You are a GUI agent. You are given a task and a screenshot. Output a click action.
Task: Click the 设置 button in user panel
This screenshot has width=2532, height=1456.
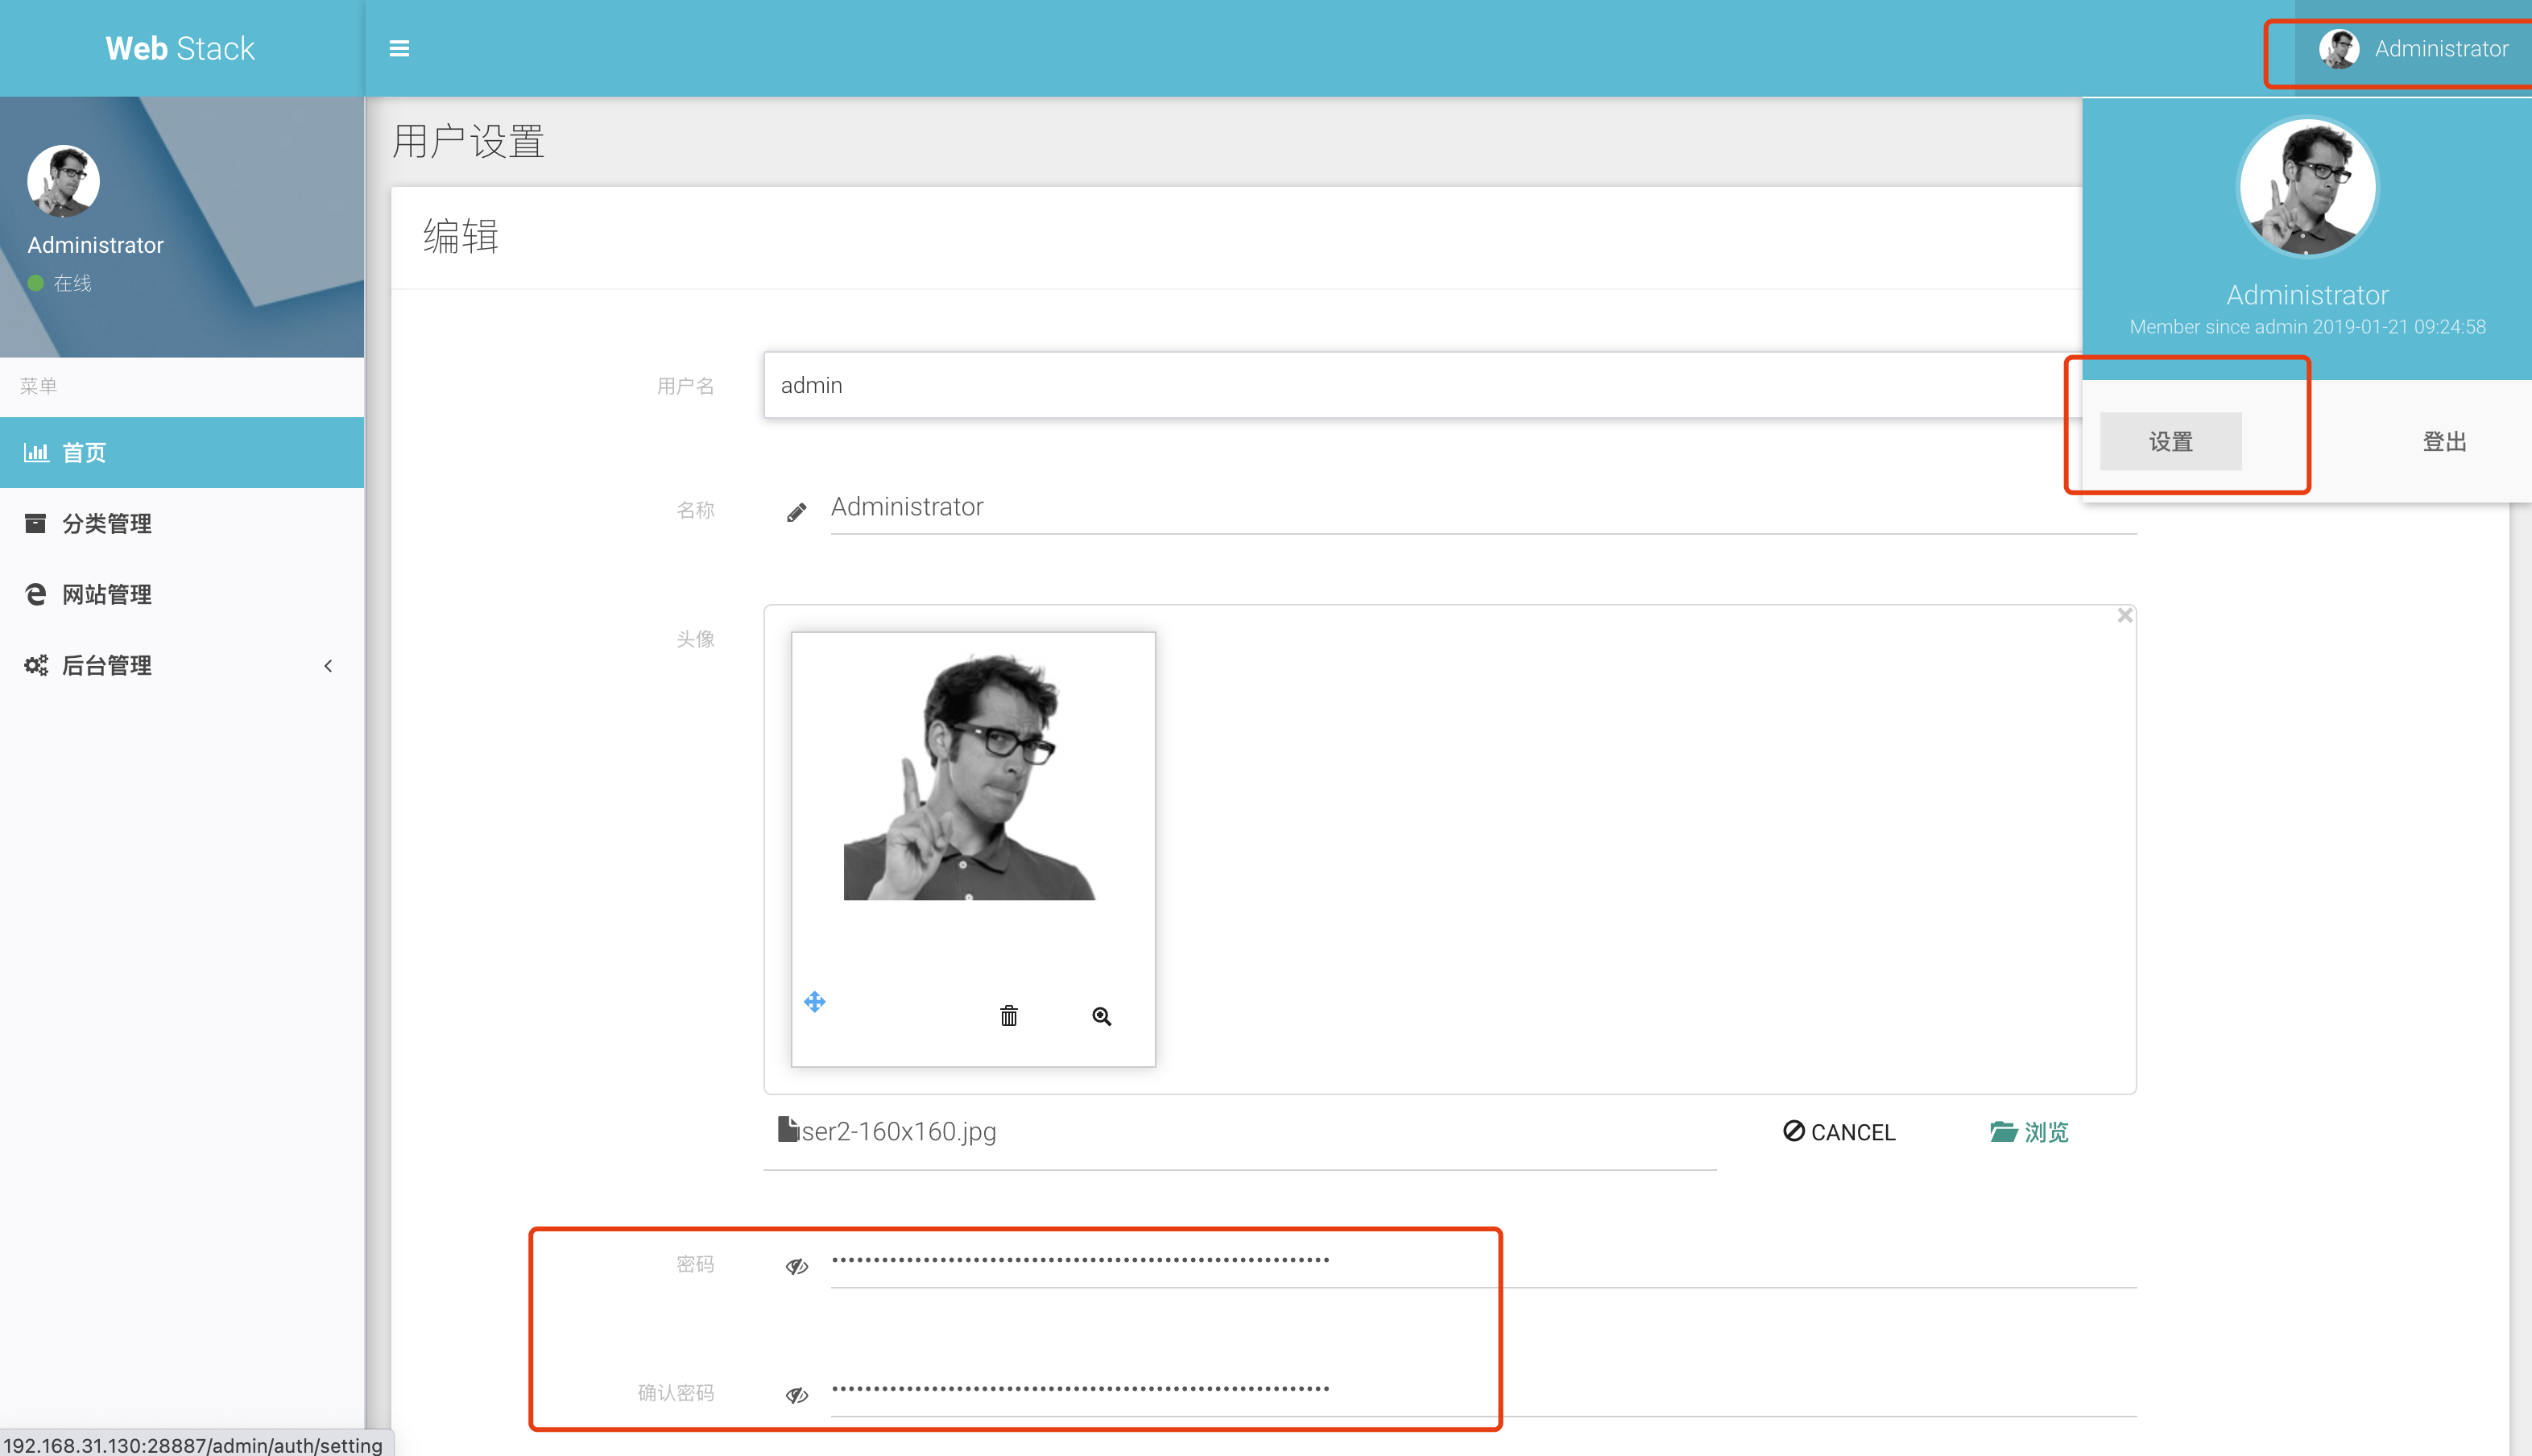coord(2170,441)
